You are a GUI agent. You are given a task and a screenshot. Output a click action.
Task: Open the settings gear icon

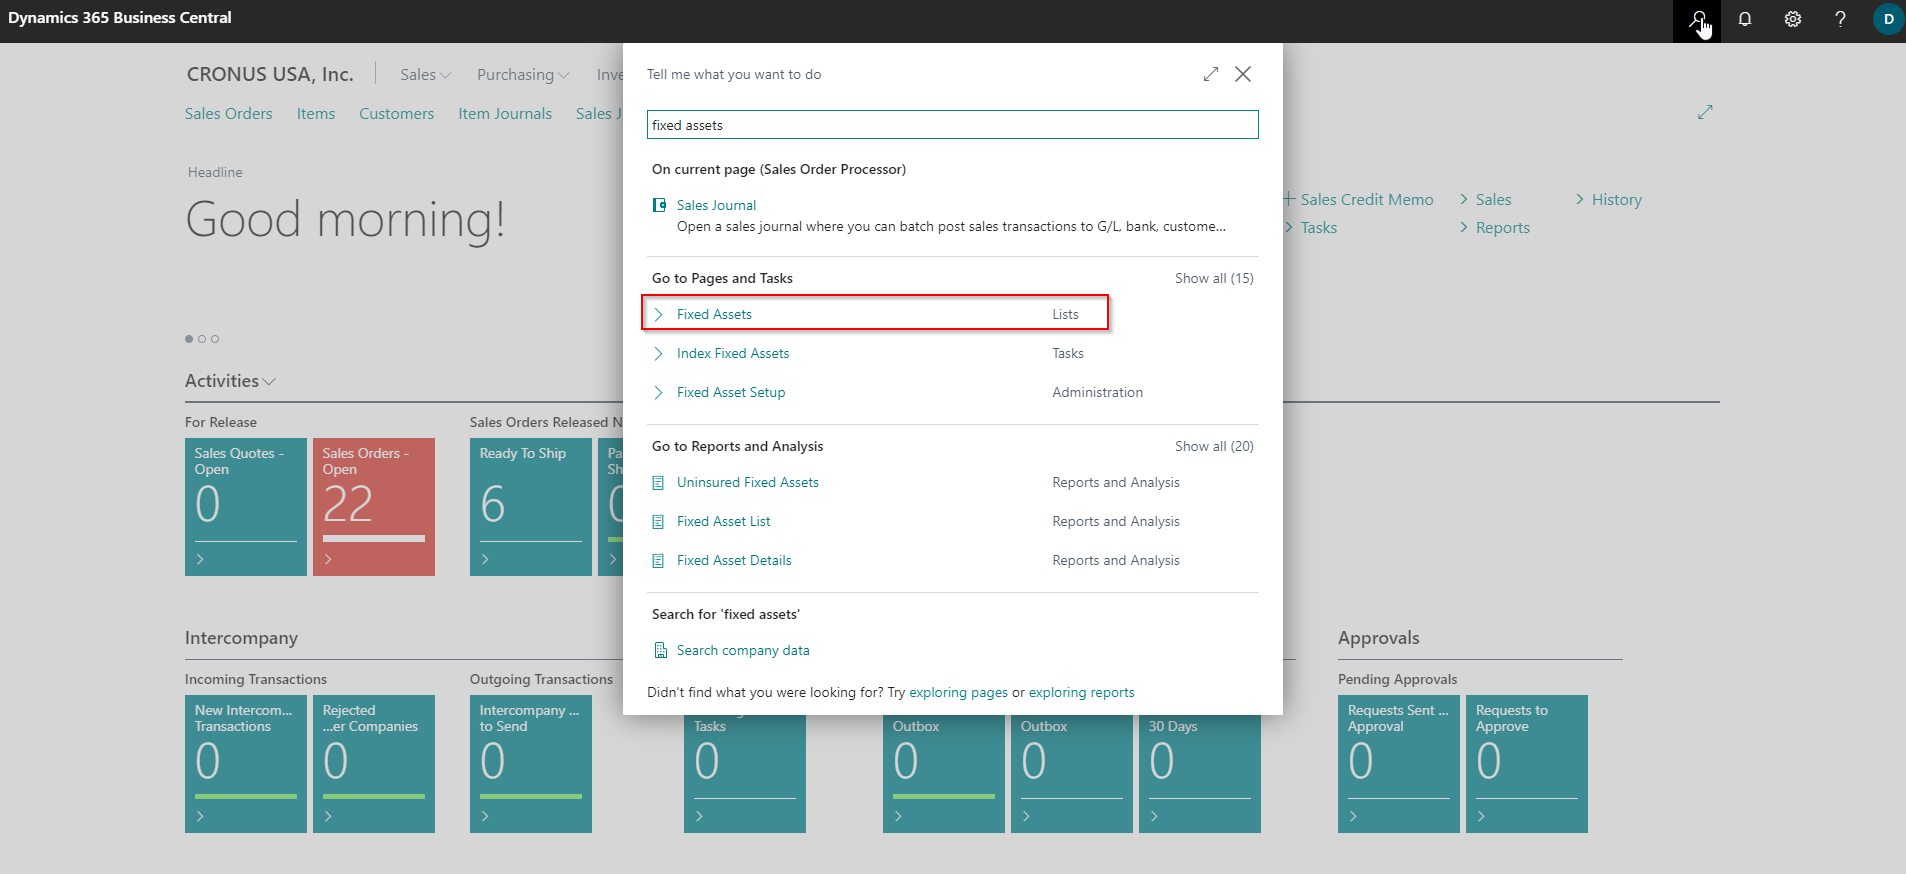1792,20
